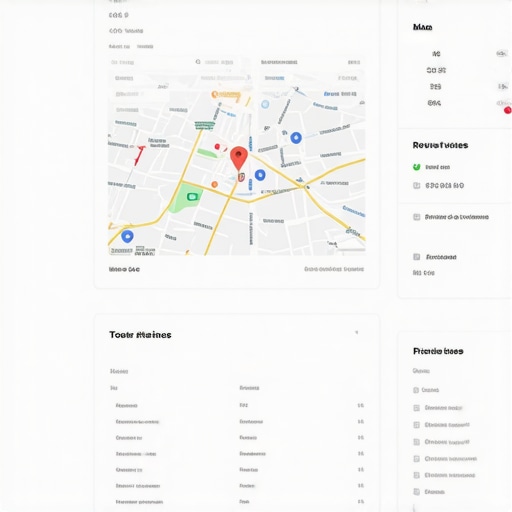This screenshot has width=512, height=512.
Task: Click the orange place label at map top
Action: [x=226, y=95]
